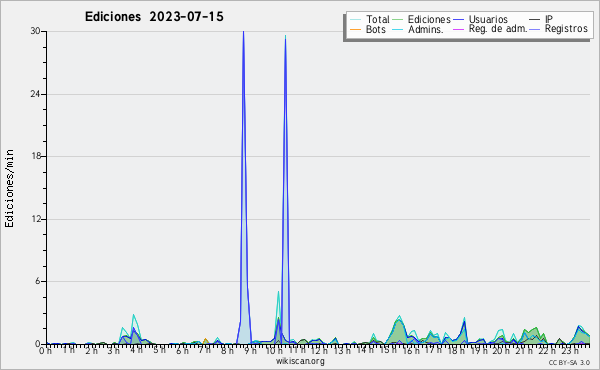The image size is (600, 370).
Task: Click the Admins. legend entry
Action: click(x=418, y=29)
